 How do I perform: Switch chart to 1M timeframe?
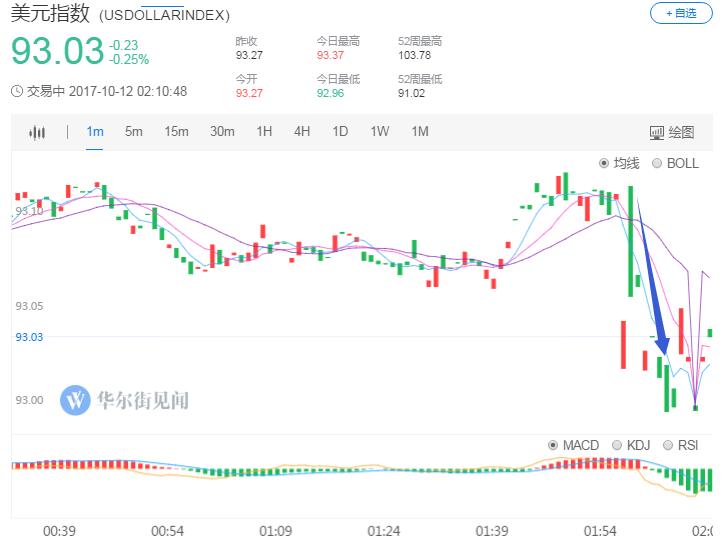pyautogui.click(x=420, y=132)
